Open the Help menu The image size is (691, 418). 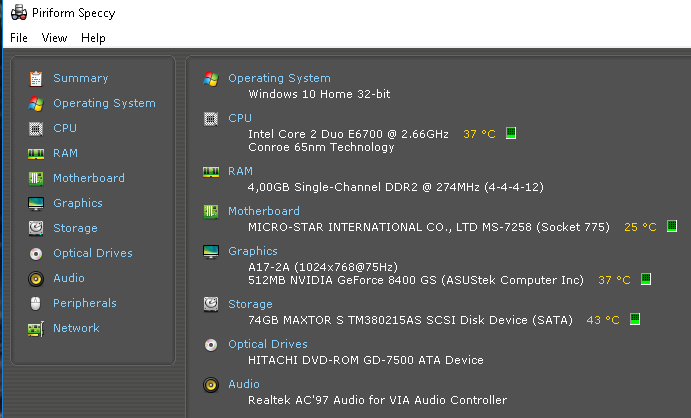[93, 38]
